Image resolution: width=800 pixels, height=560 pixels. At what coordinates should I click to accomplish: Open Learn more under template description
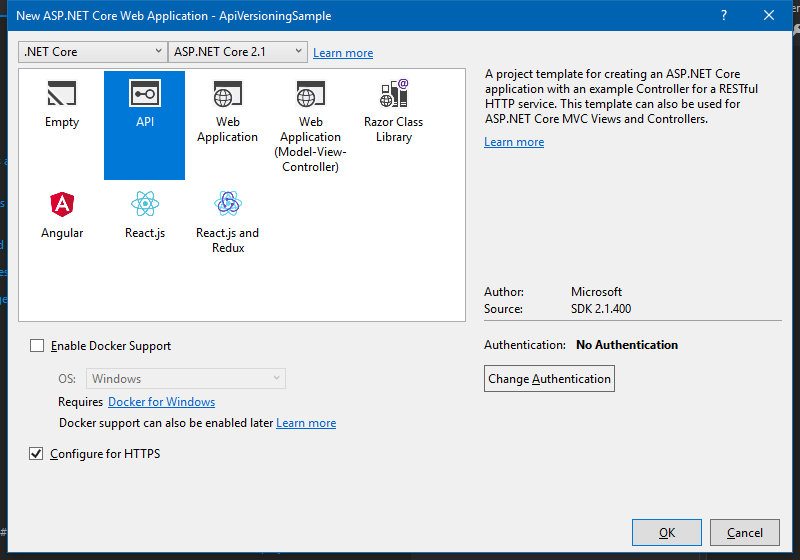(514, 142)
